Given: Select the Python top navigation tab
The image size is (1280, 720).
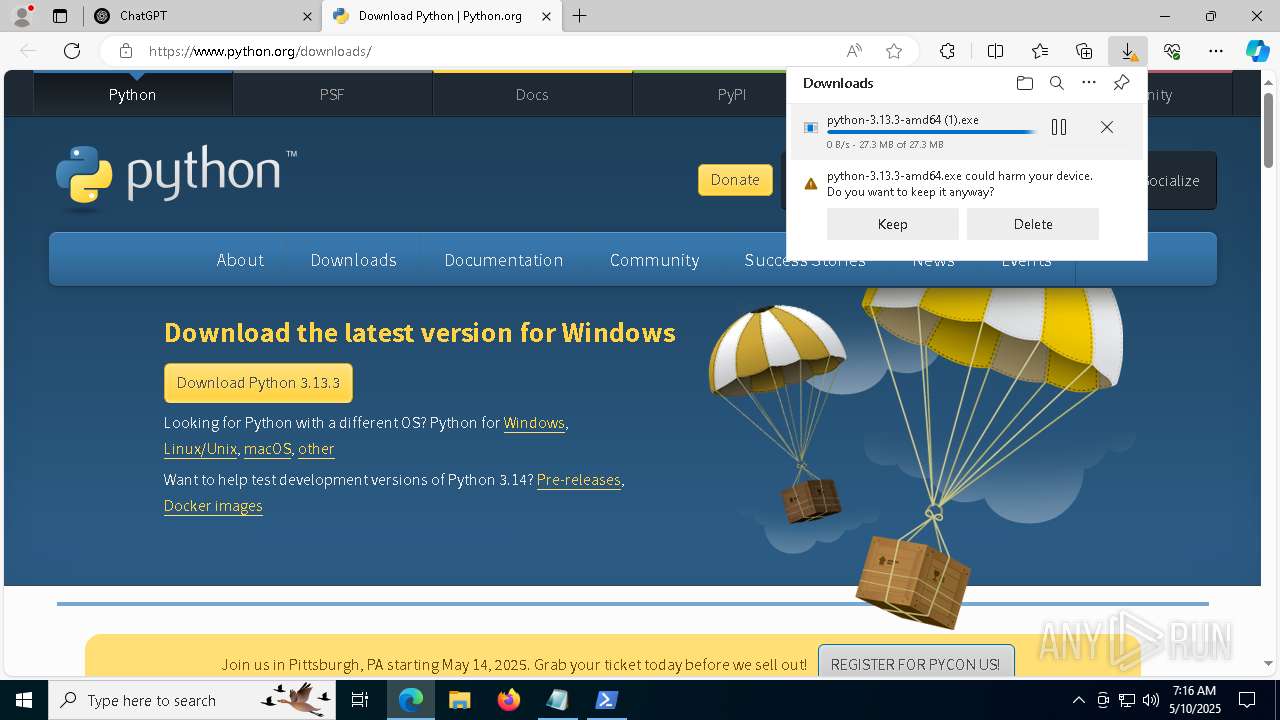Looking at the screenshot, I should 133,94.
